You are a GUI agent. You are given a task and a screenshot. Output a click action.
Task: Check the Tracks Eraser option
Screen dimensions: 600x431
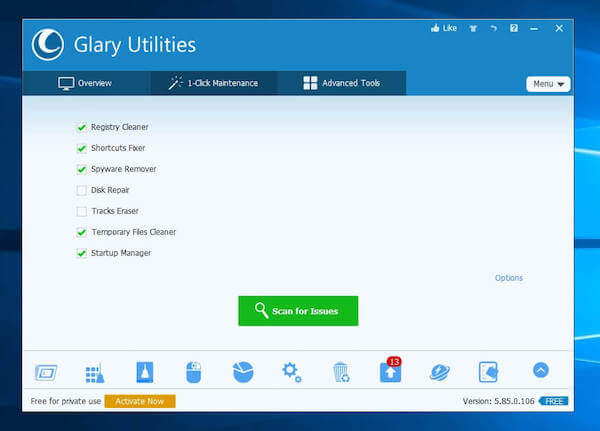pos(82,211)
